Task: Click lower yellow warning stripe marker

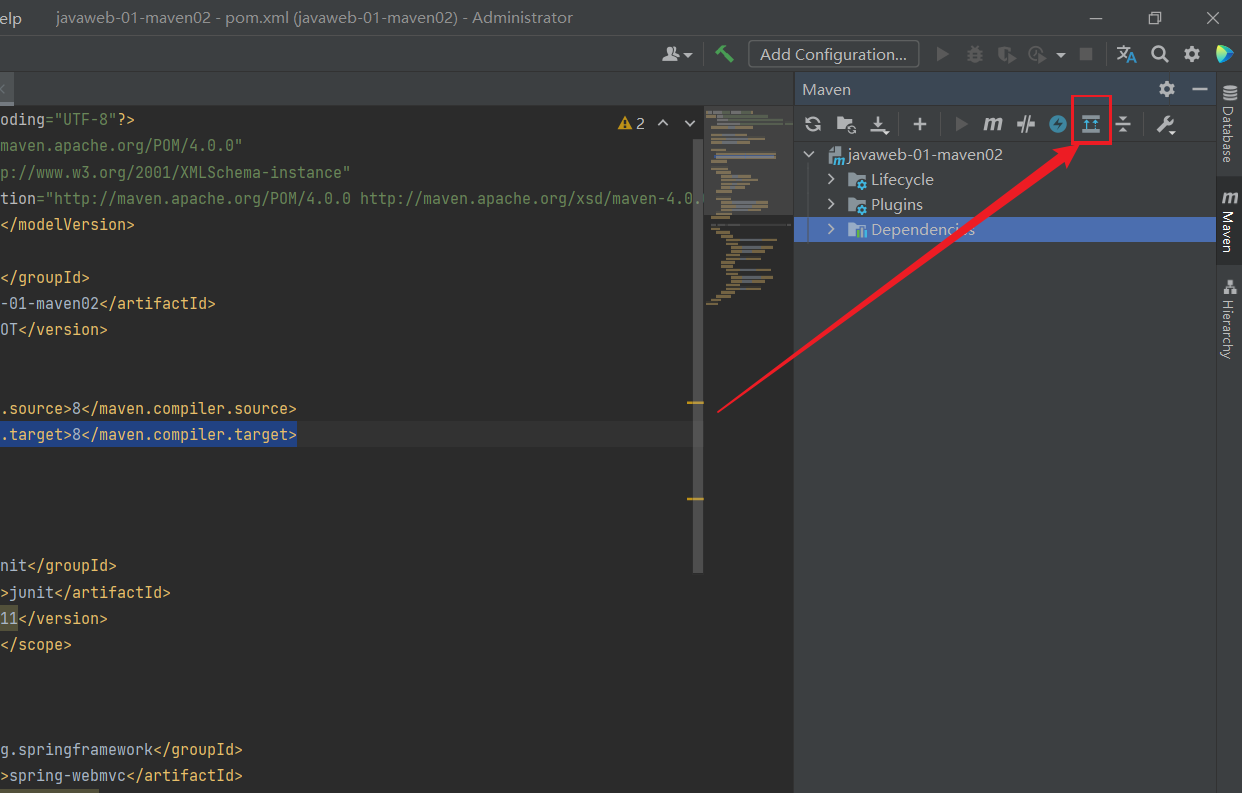Action: (695, 498)
